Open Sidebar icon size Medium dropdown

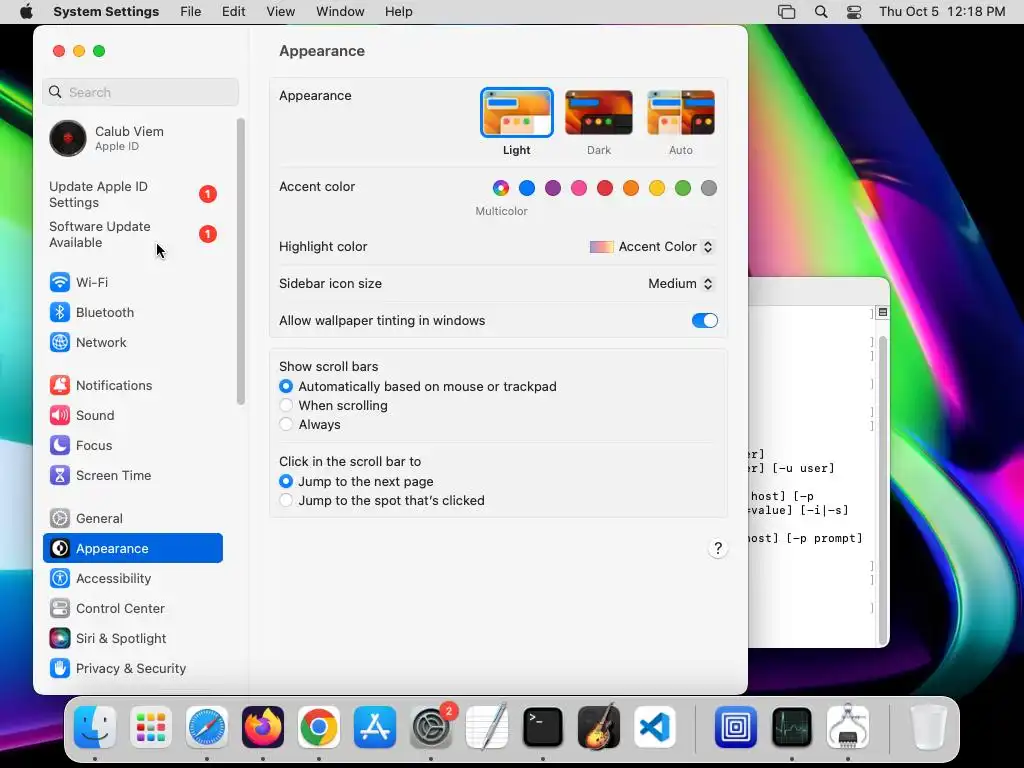pyautogui.click(x=680, y=283)
